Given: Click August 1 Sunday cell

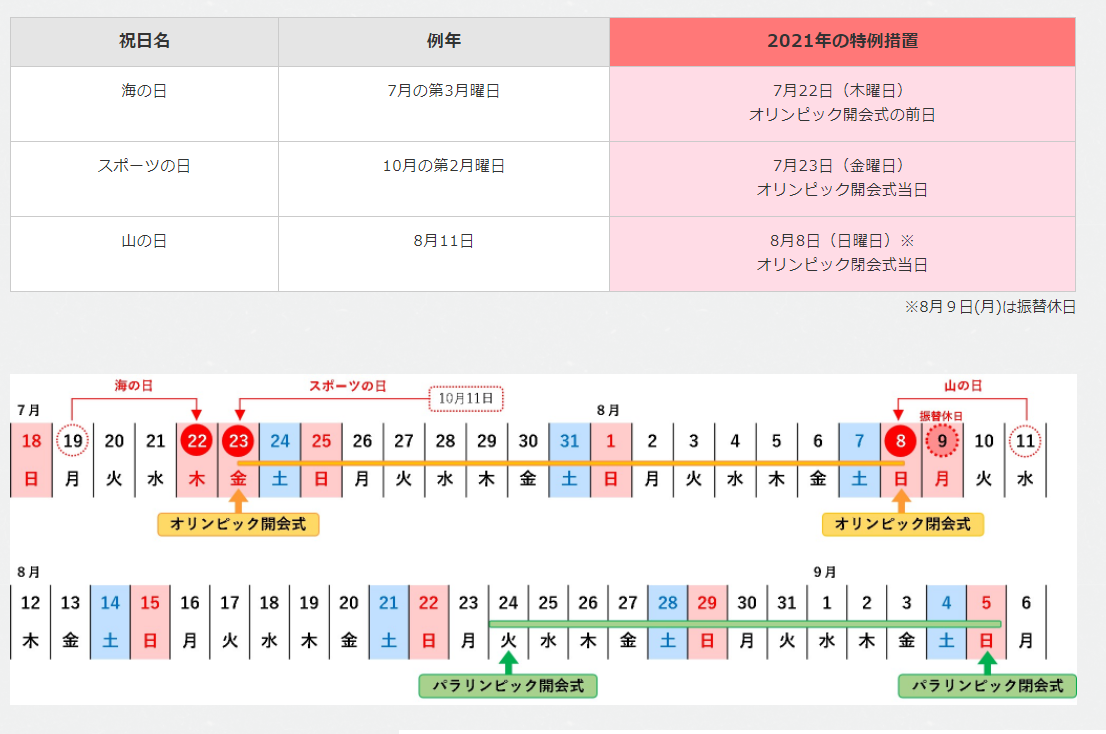Looking at the screenshot, I should coord(611,460).
